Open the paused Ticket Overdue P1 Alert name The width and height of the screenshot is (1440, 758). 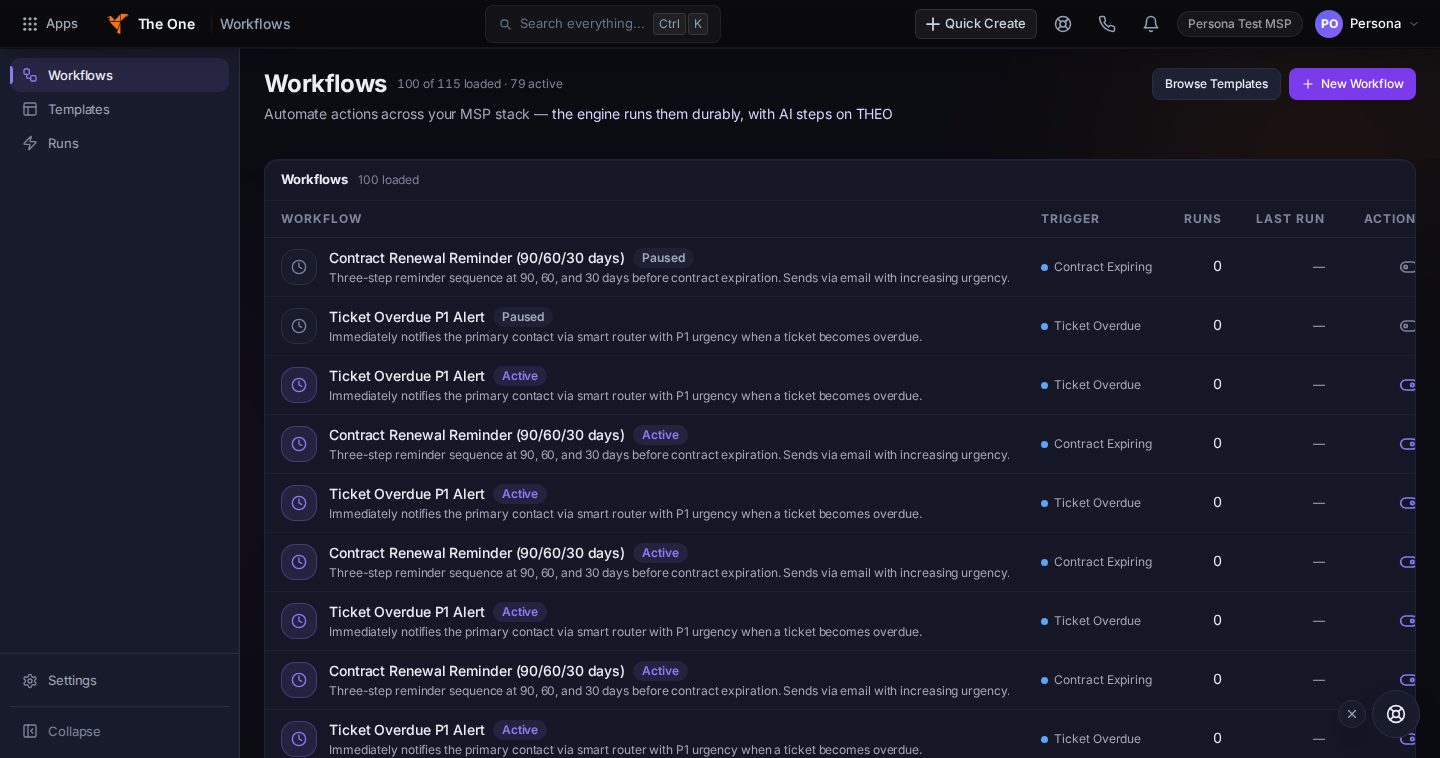click(x=407, y=317)
